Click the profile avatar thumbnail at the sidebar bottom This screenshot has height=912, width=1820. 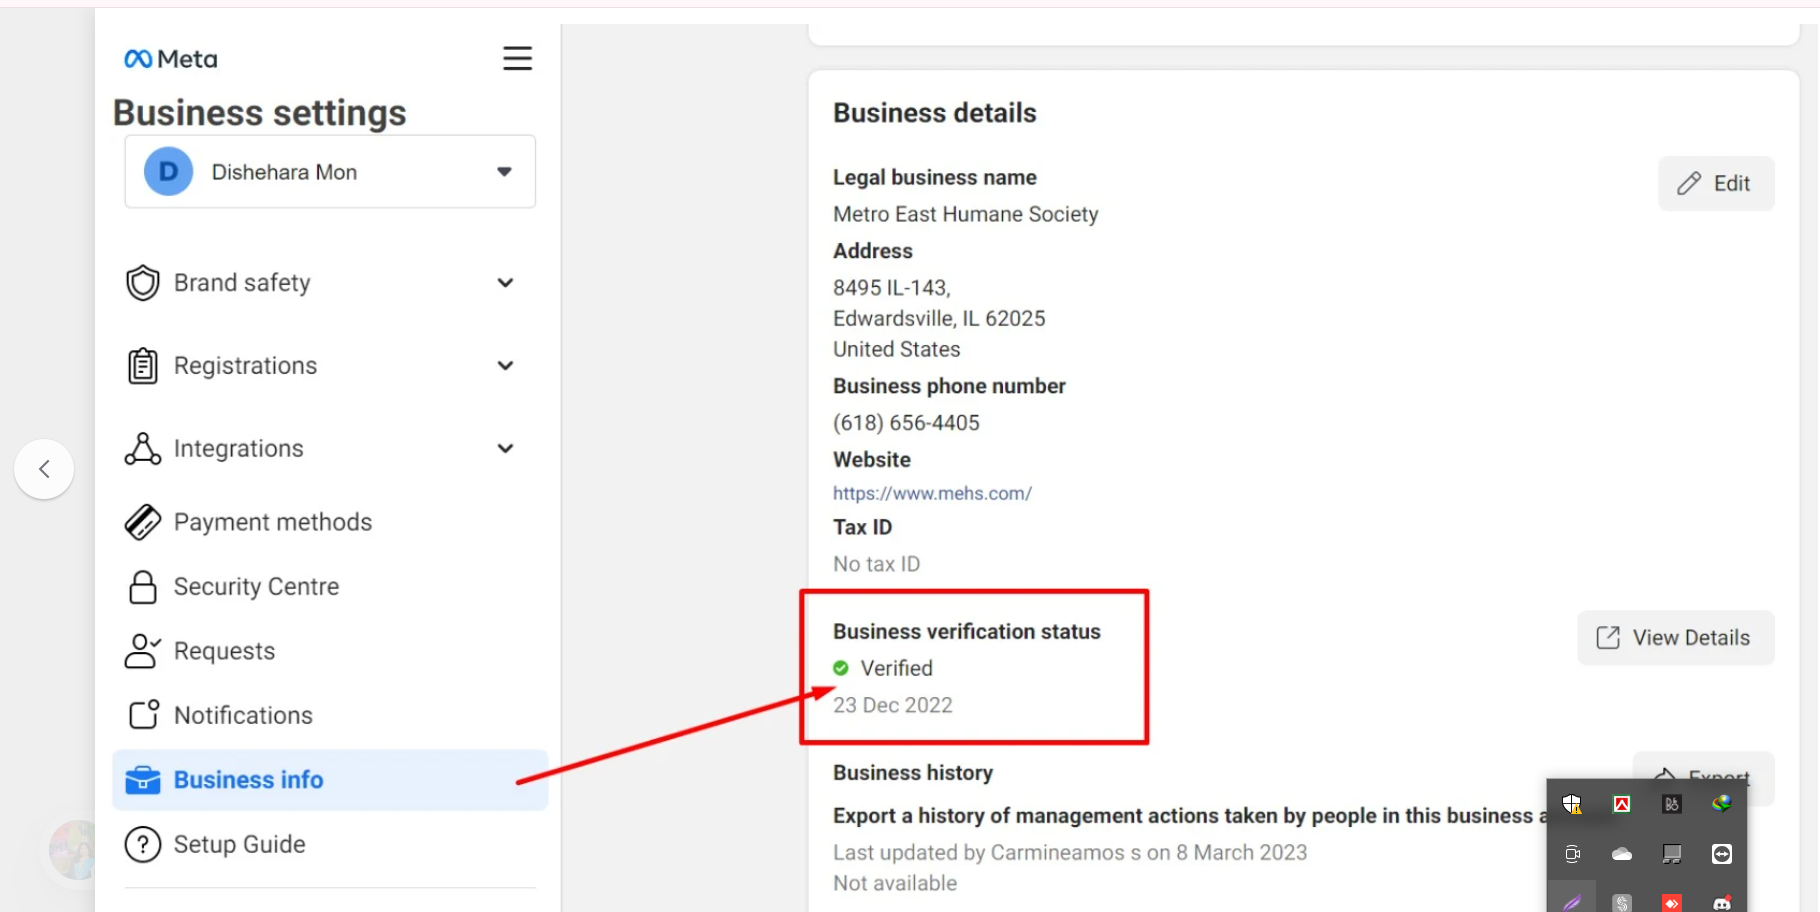[73, 850]
